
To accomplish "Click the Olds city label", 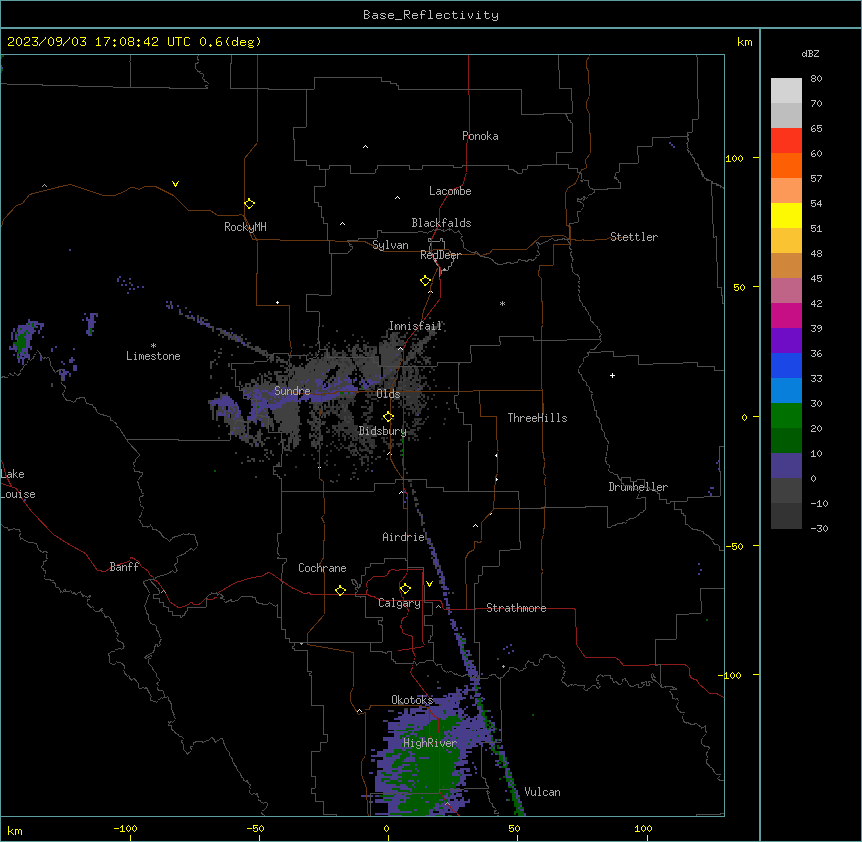I will pyautogui.click(x=388, y=394).
